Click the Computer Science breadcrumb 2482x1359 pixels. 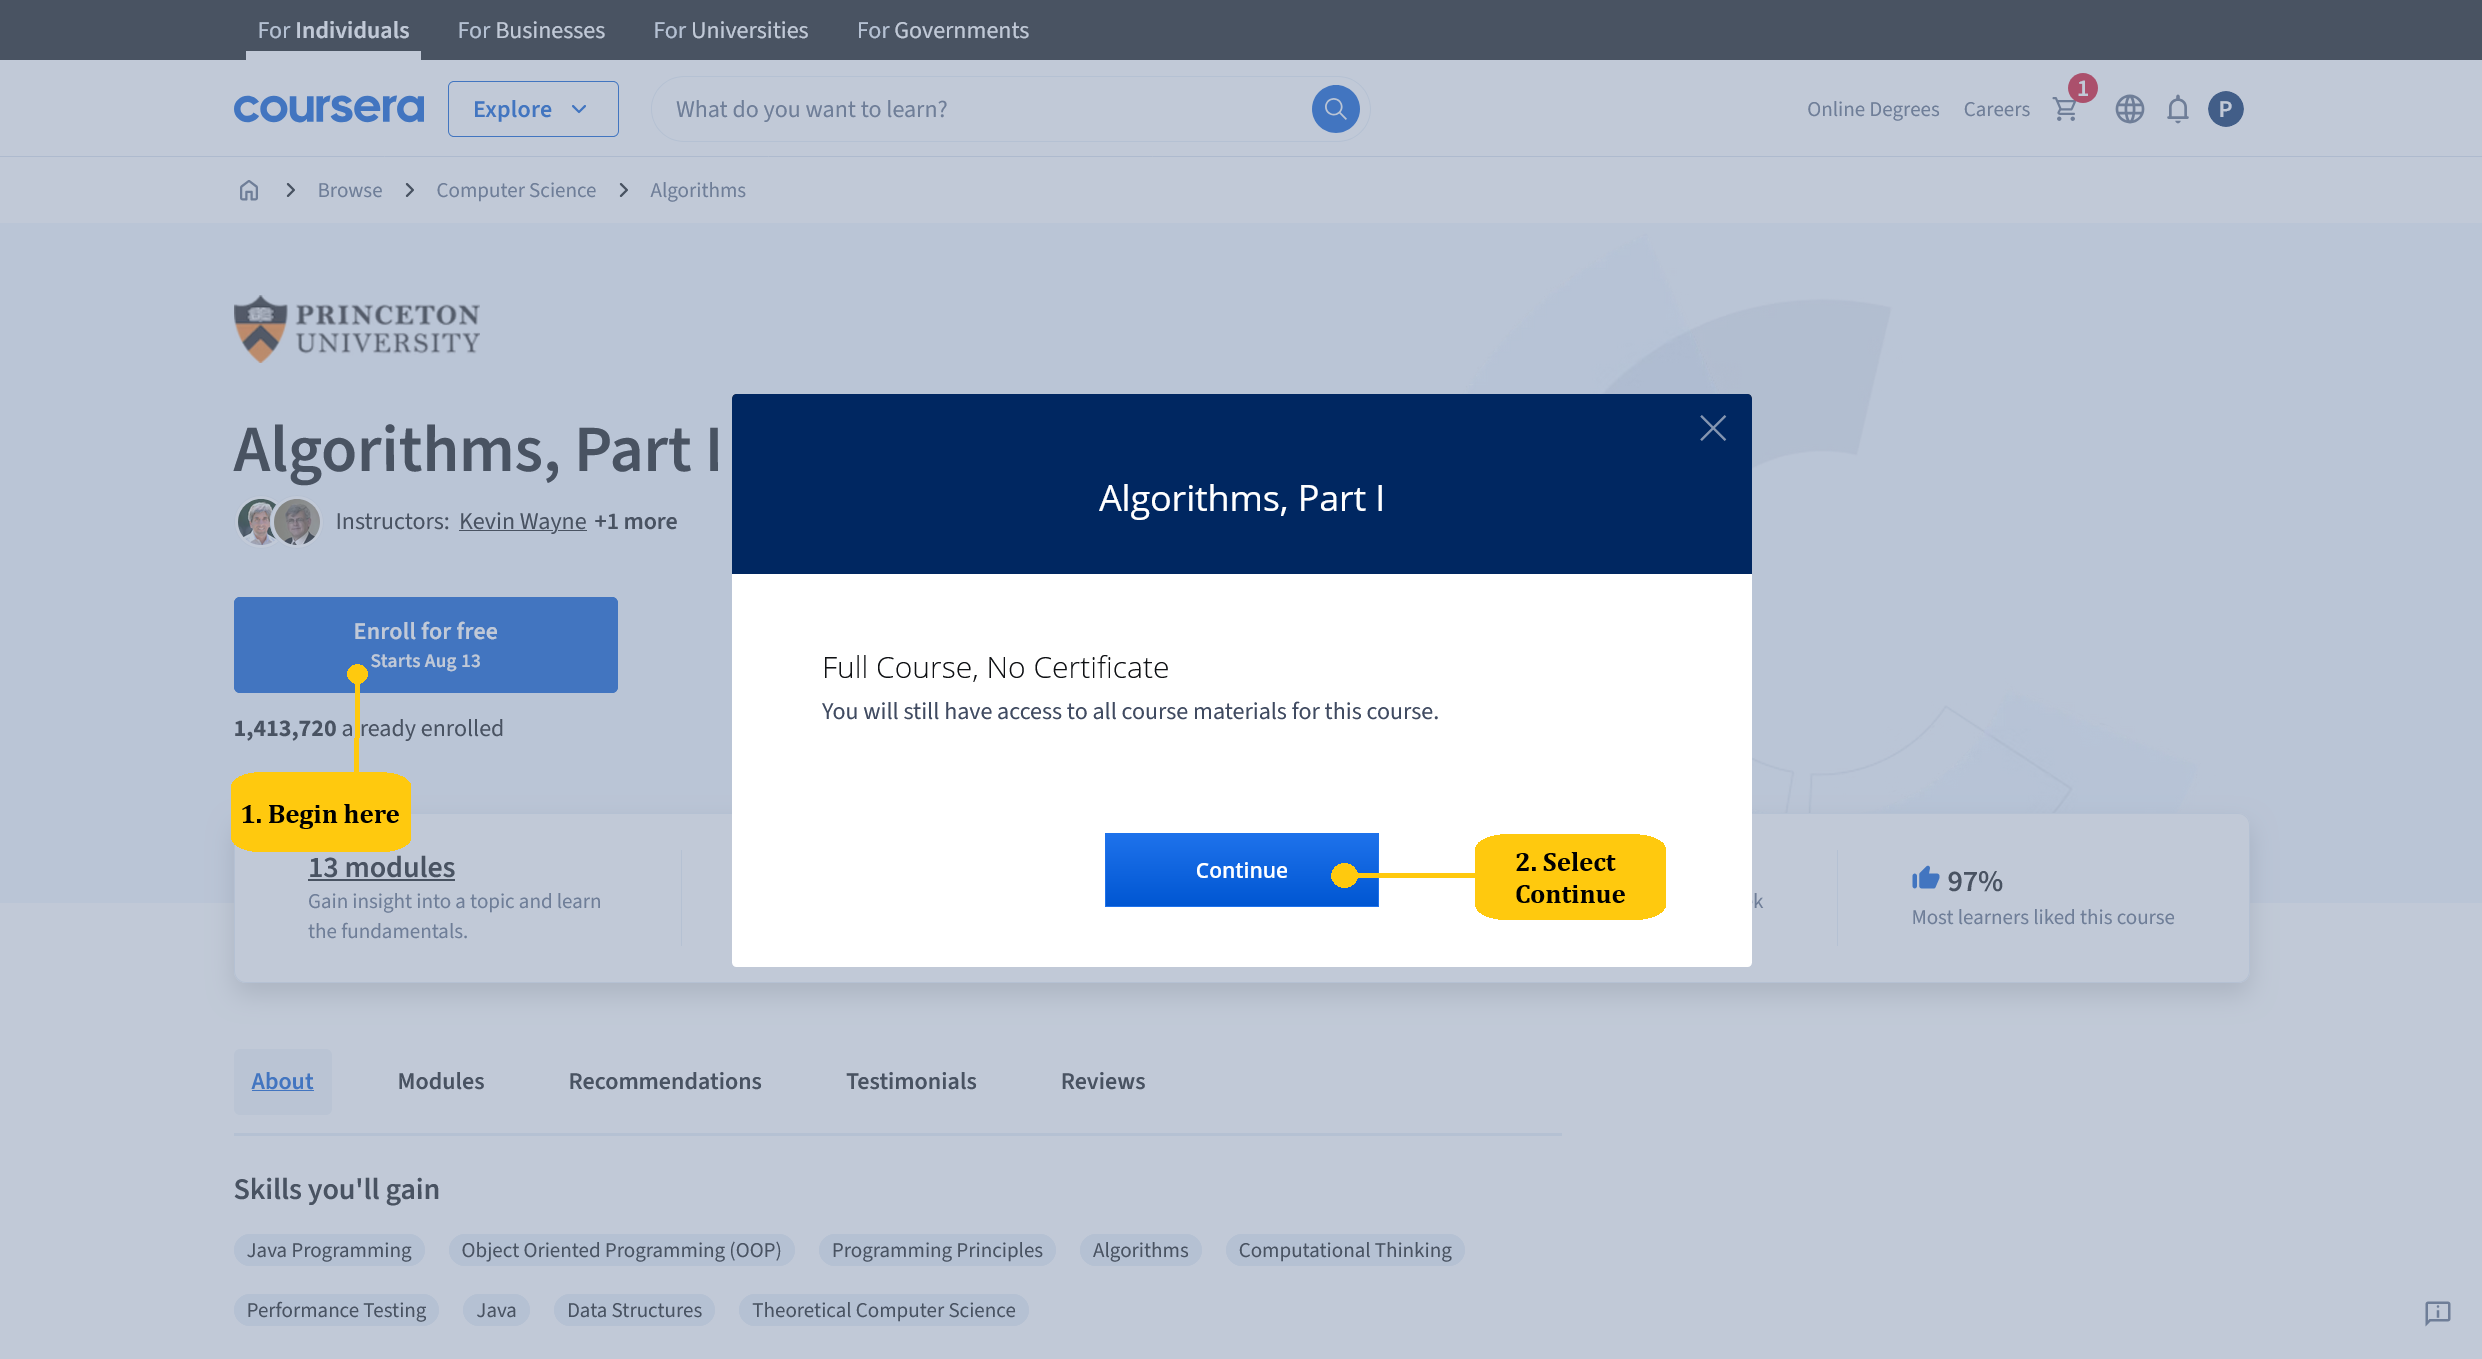pos(516,190)
